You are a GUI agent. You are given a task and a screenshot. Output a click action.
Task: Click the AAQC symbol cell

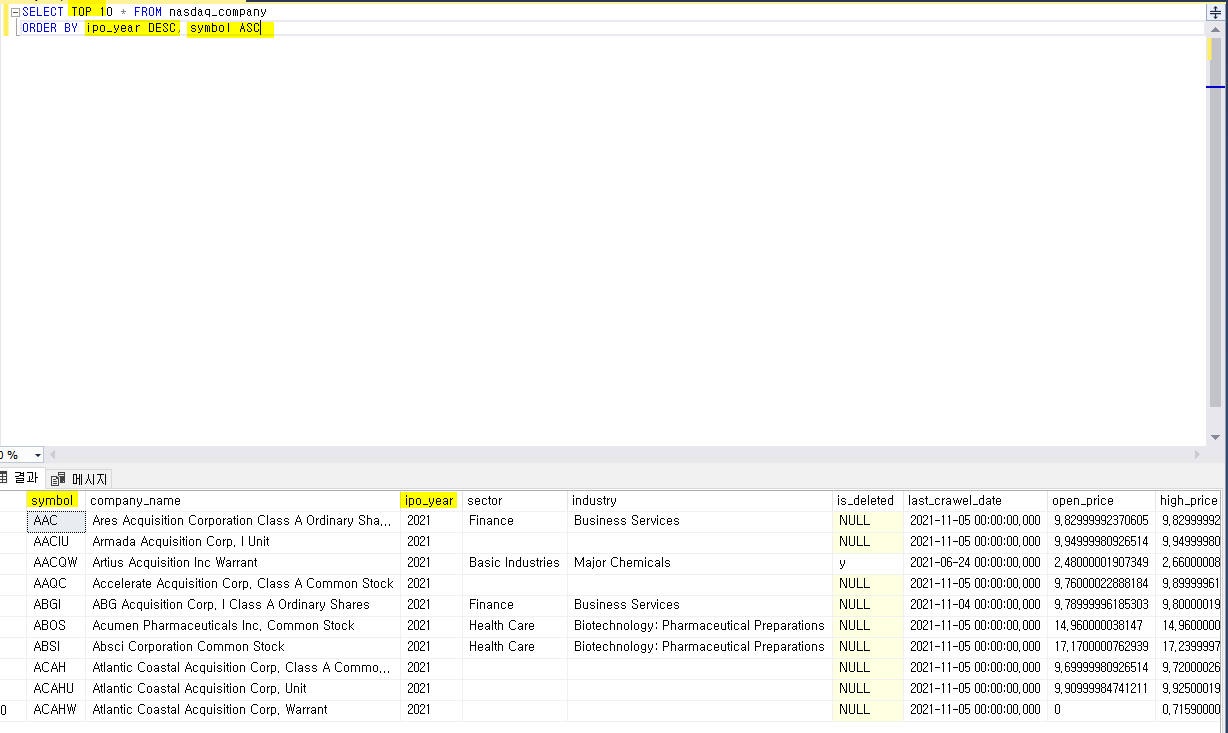coord(56,584)
